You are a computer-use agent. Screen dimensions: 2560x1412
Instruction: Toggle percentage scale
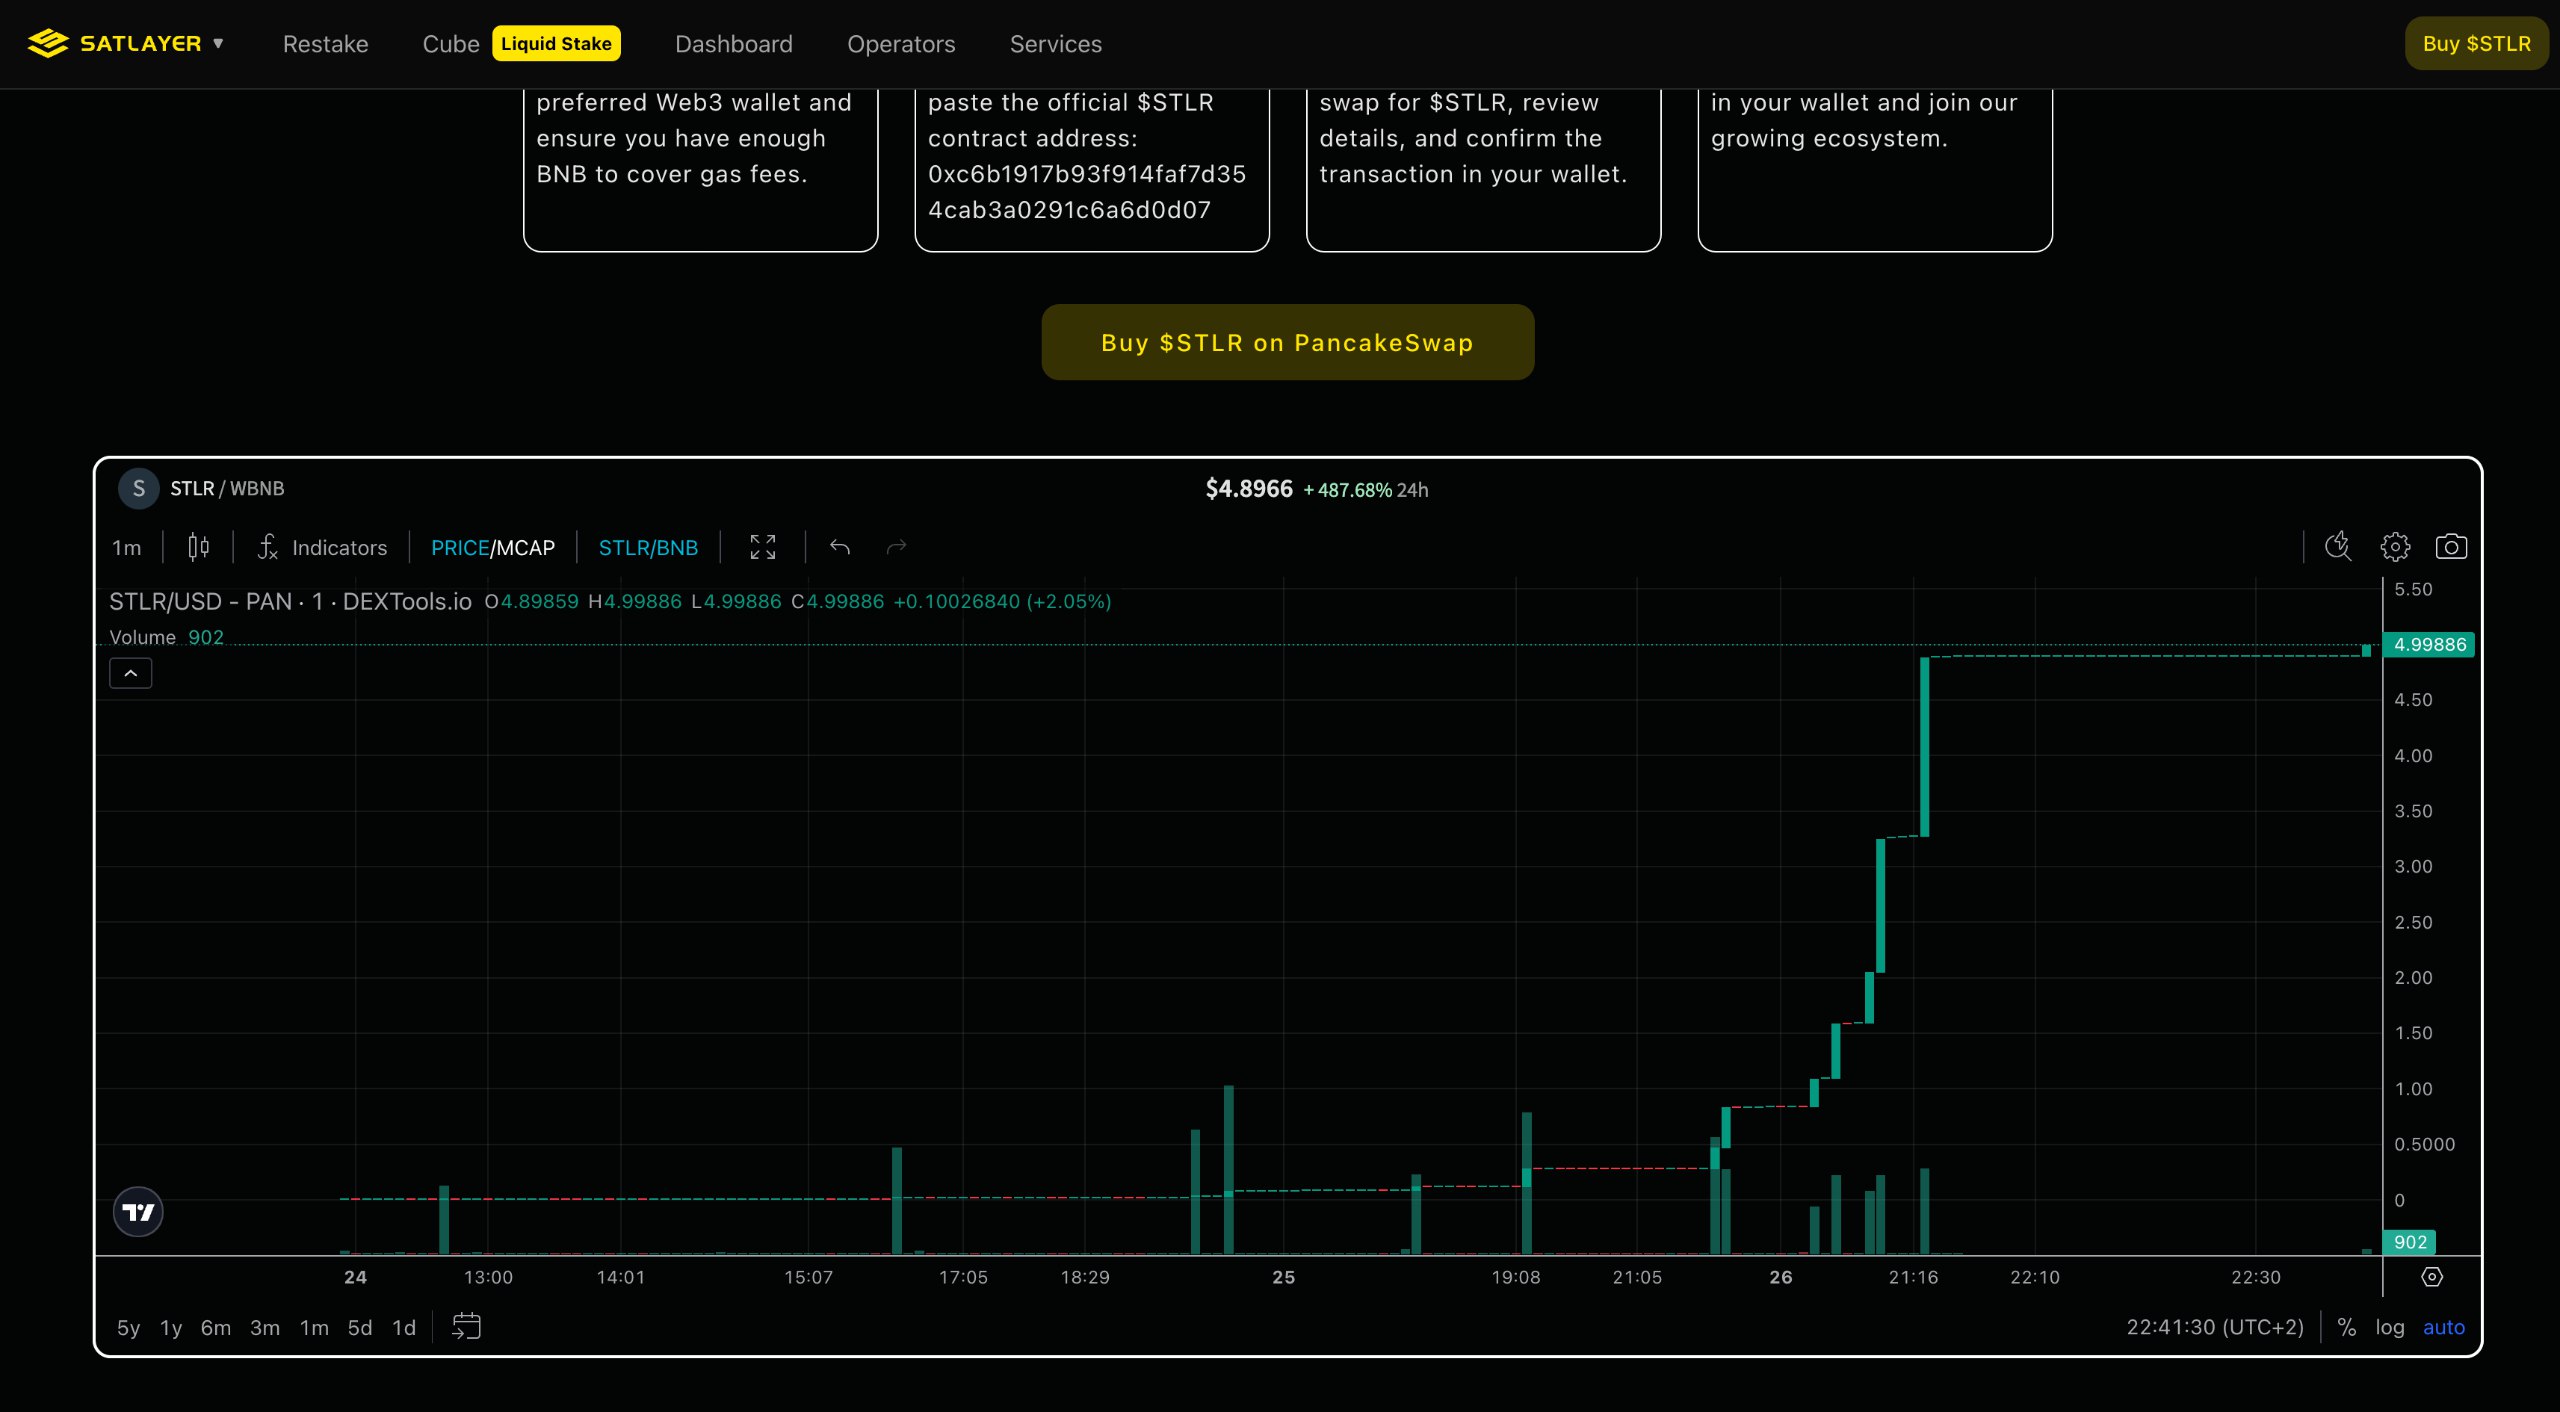tap(2346, 1327)
